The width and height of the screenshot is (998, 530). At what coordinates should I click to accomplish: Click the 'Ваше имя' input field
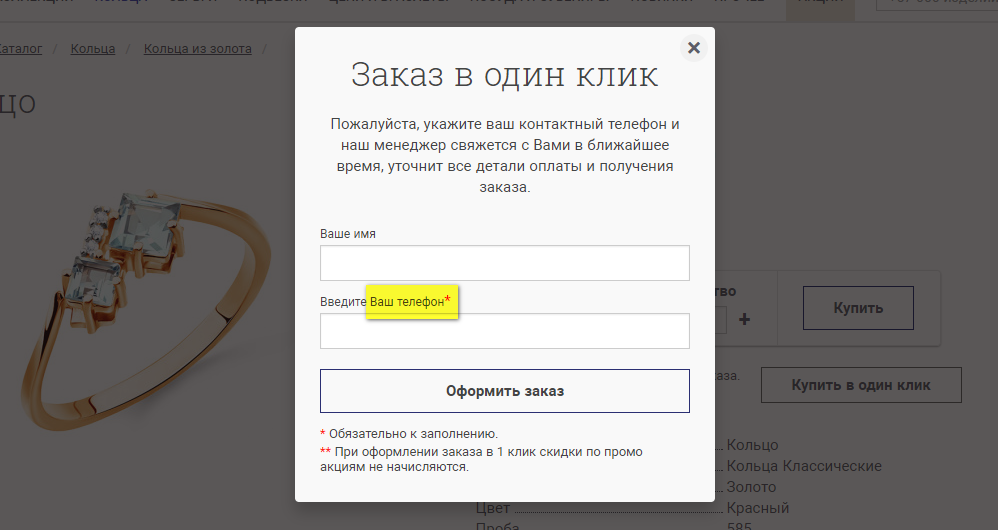click(x=505, y=263)
